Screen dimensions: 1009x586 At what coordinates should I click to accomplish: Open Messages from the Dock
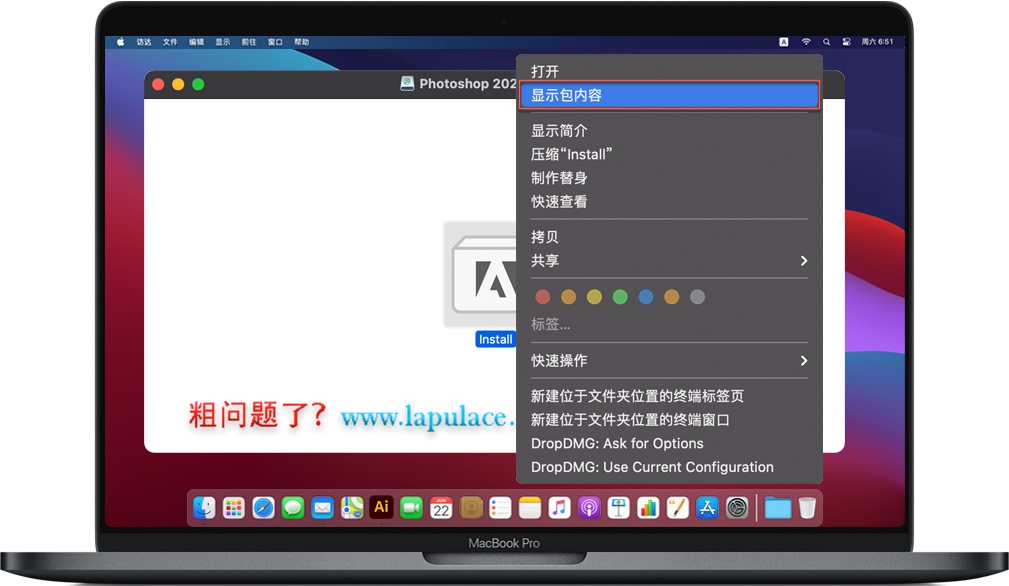pyautogui.click(x=293, y=507)
